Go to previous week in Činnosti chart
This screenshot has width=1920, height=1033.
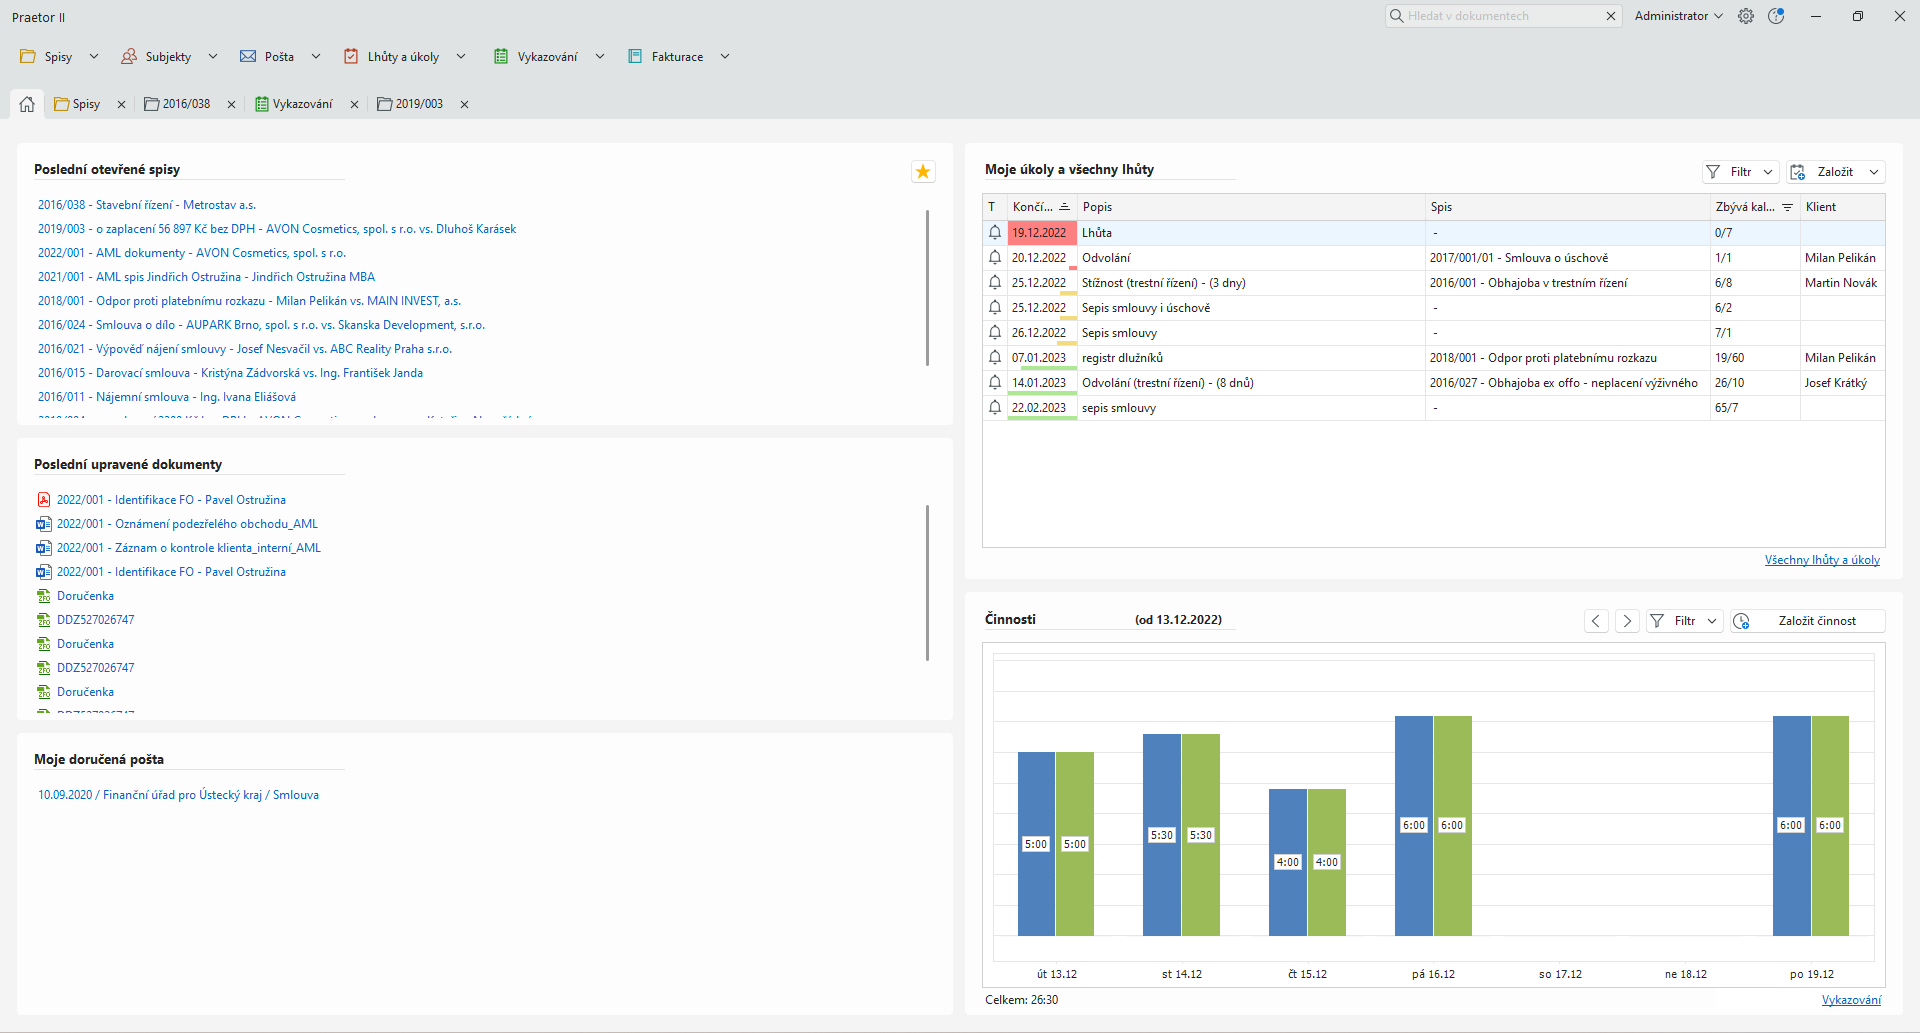(1596, 621)
